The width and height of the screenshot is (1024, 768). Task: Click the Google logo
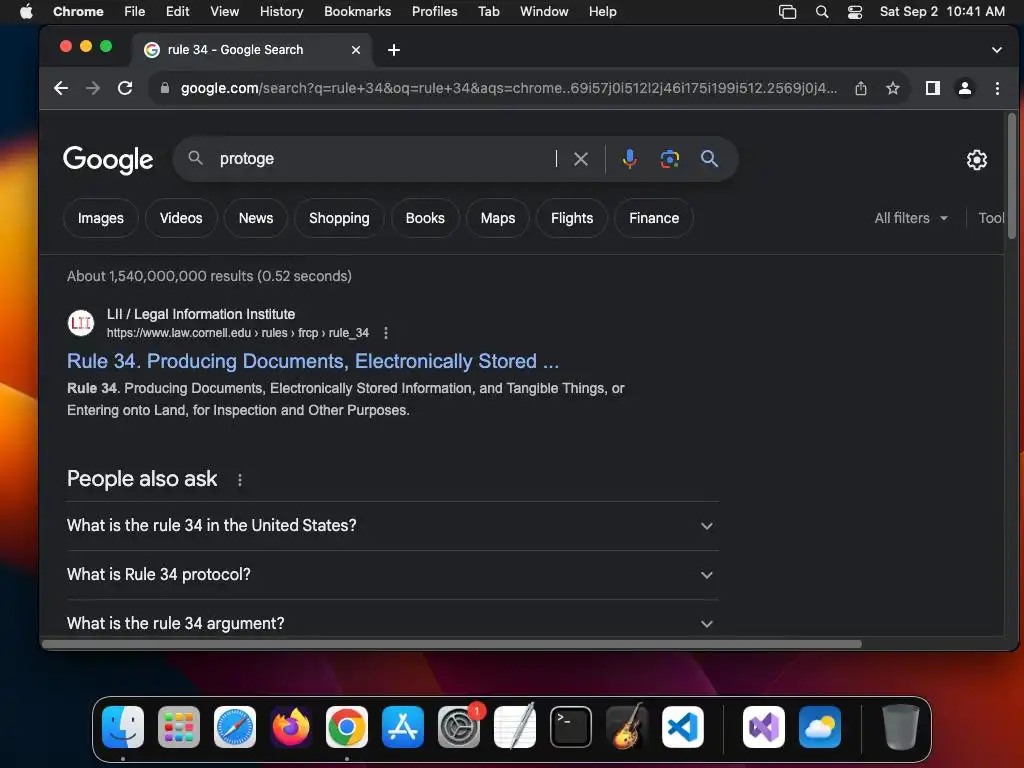(x=108, y=160)
